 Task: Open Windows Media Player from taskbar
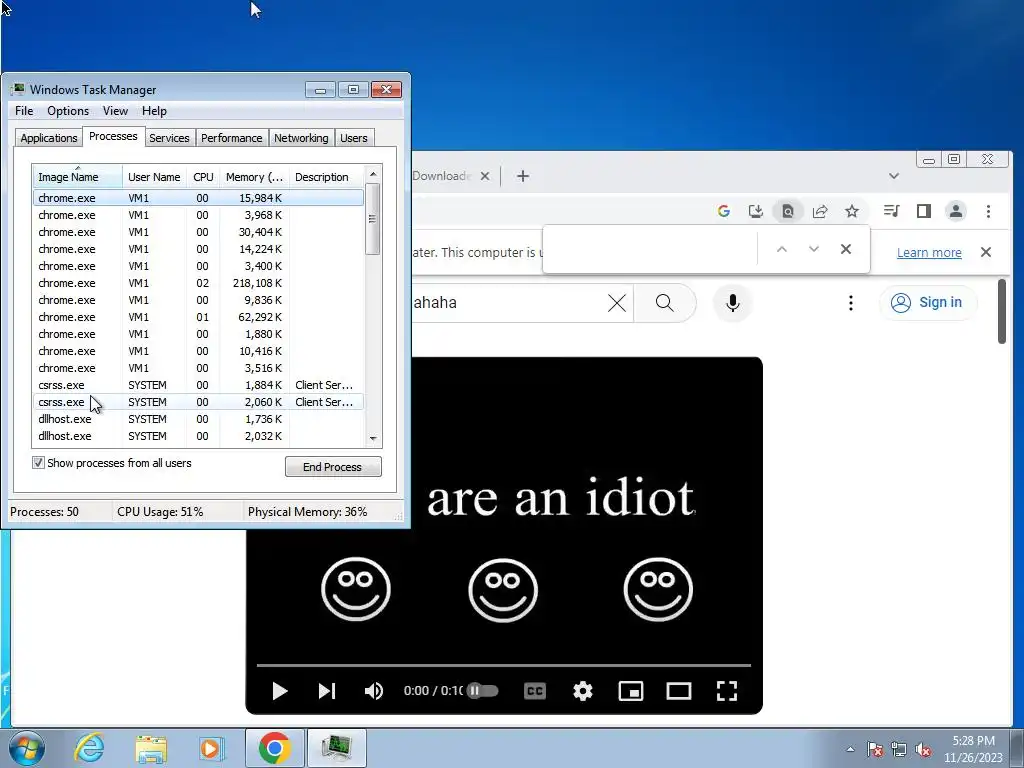pos(211,748)
